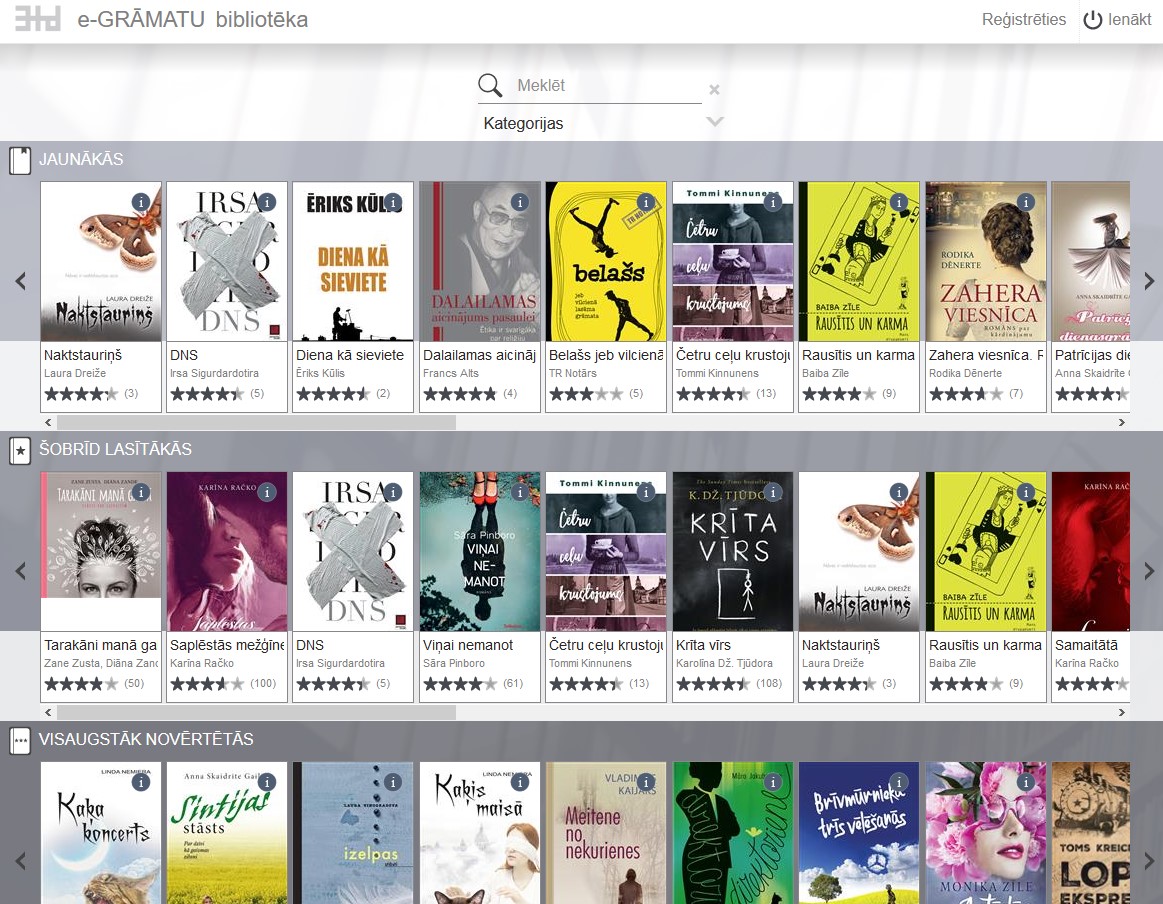This screenshot has width=1163, height=904.
Task: Click the Jaunākās section book icon
Action: point(20,160)
